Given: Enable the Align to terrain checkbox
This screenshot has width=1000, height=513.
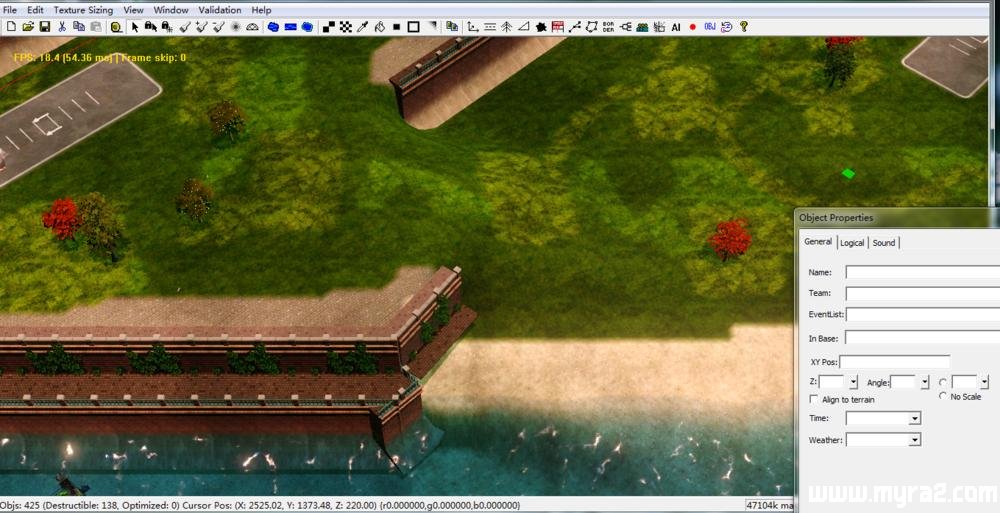Looking at the screenshot, I should pos(813,400).
